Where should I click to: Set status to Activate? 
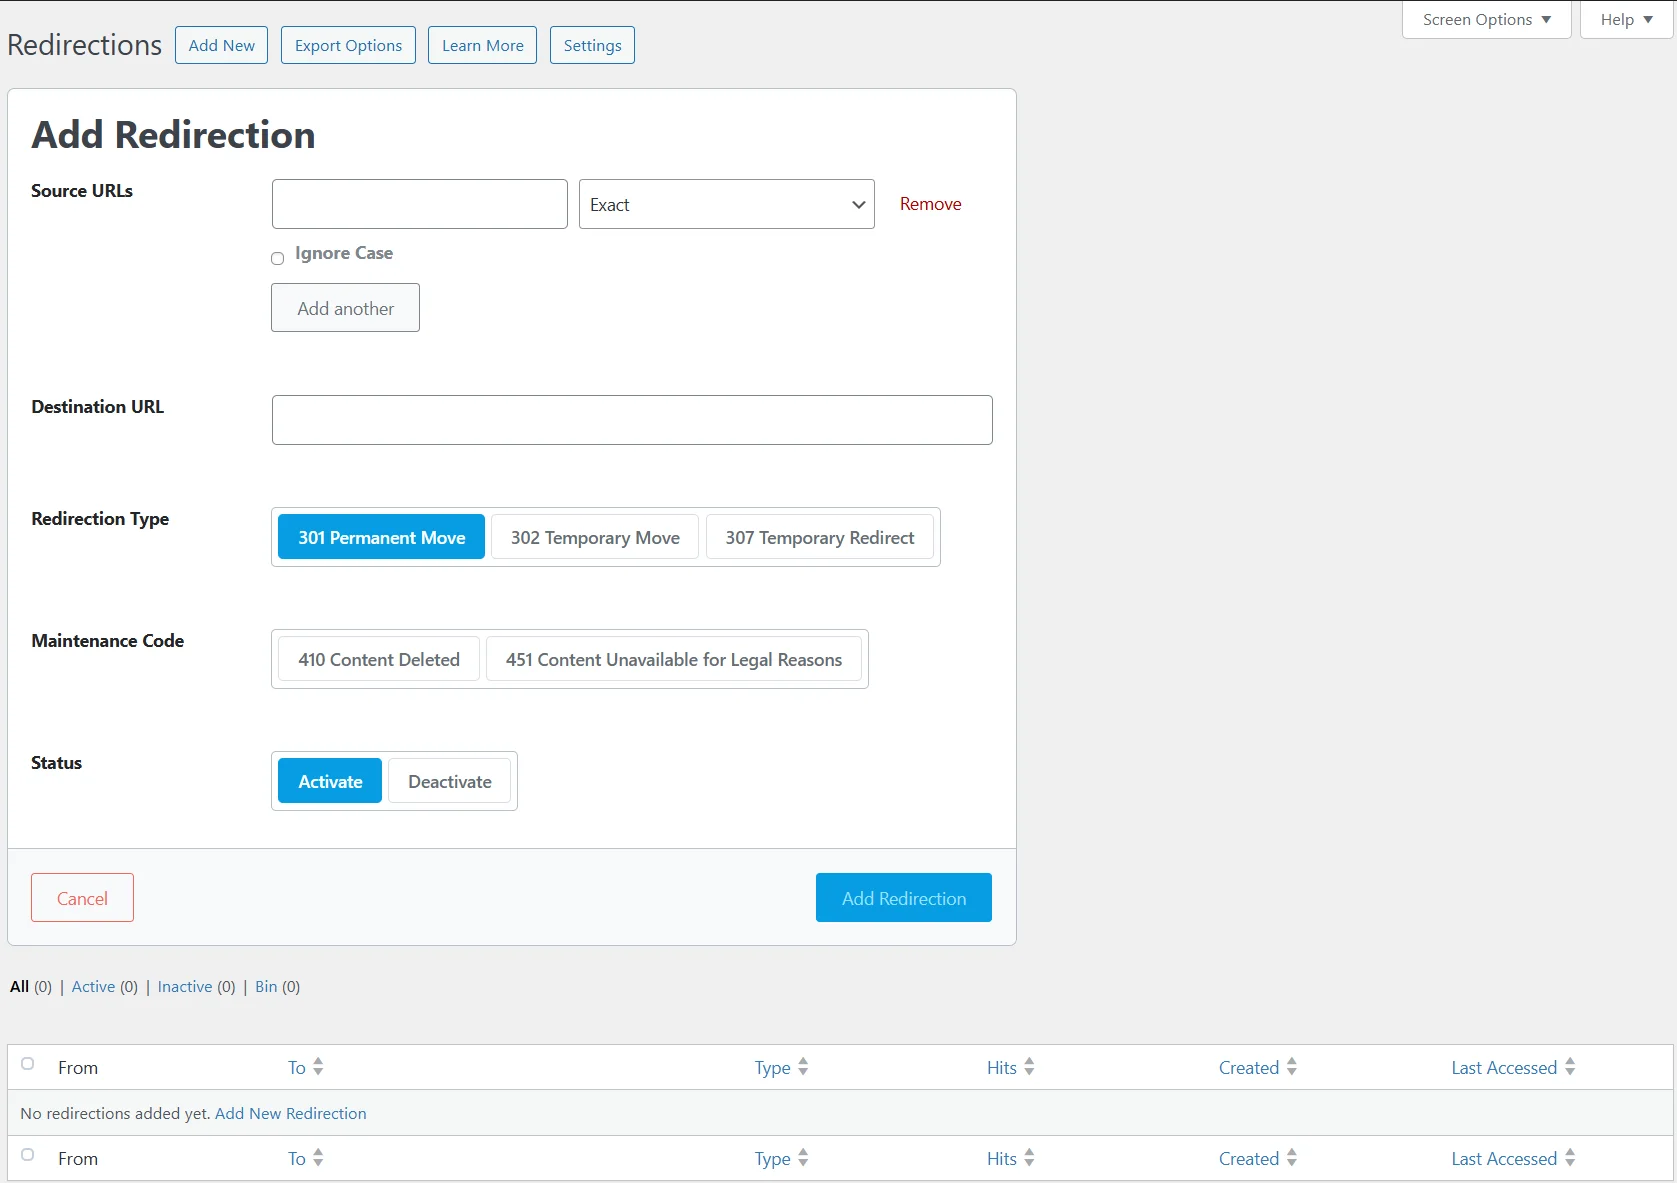pyautogui.click(x=330, y=781)
